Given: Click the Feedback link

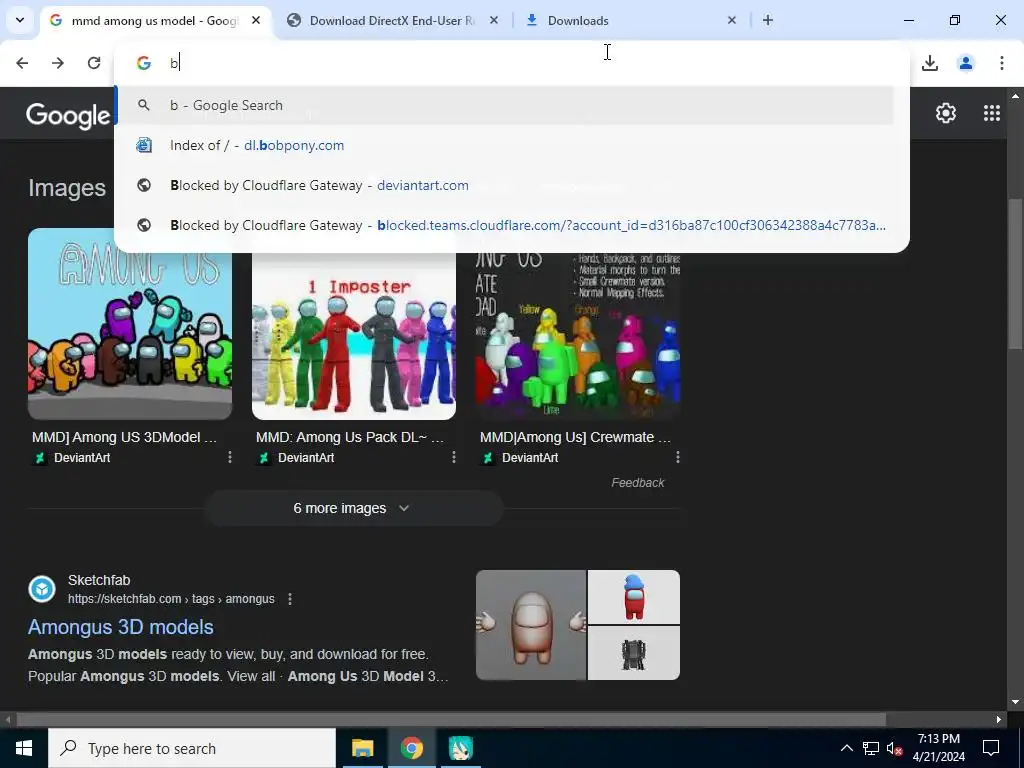Looking at the screenshot, I should [x=637, y=483].
